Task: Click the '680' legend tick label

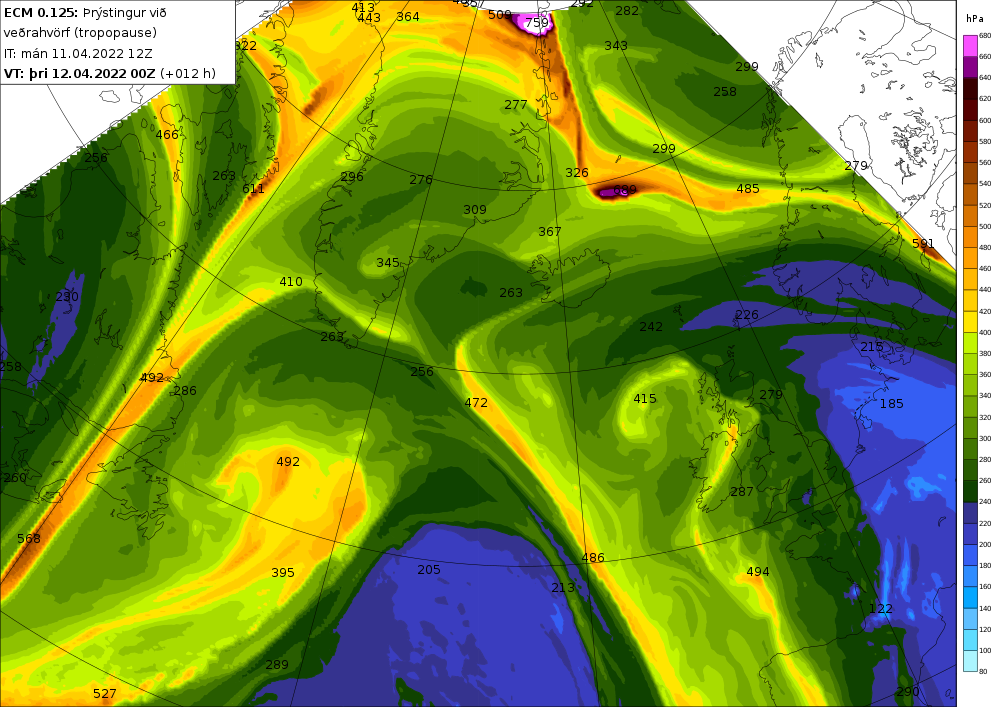Action: 985,36
